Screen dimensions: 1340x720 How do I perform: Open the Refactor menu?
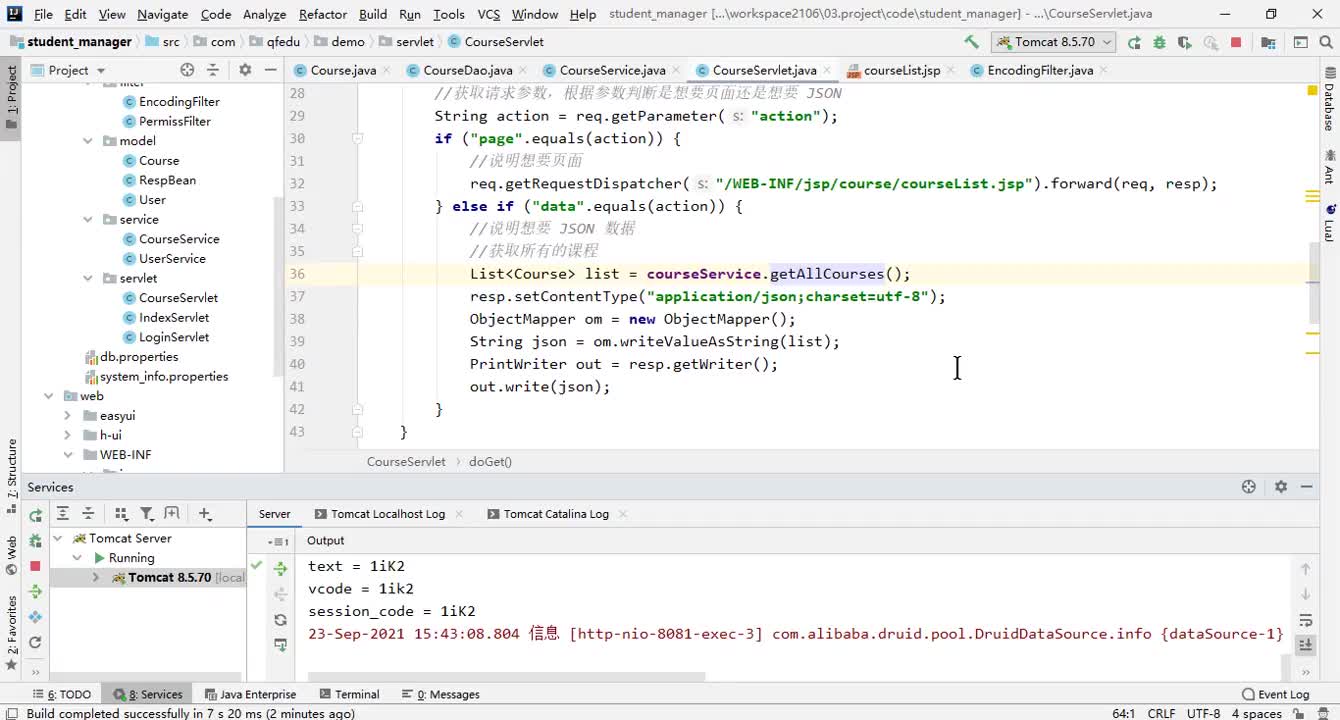click(322, 14)
